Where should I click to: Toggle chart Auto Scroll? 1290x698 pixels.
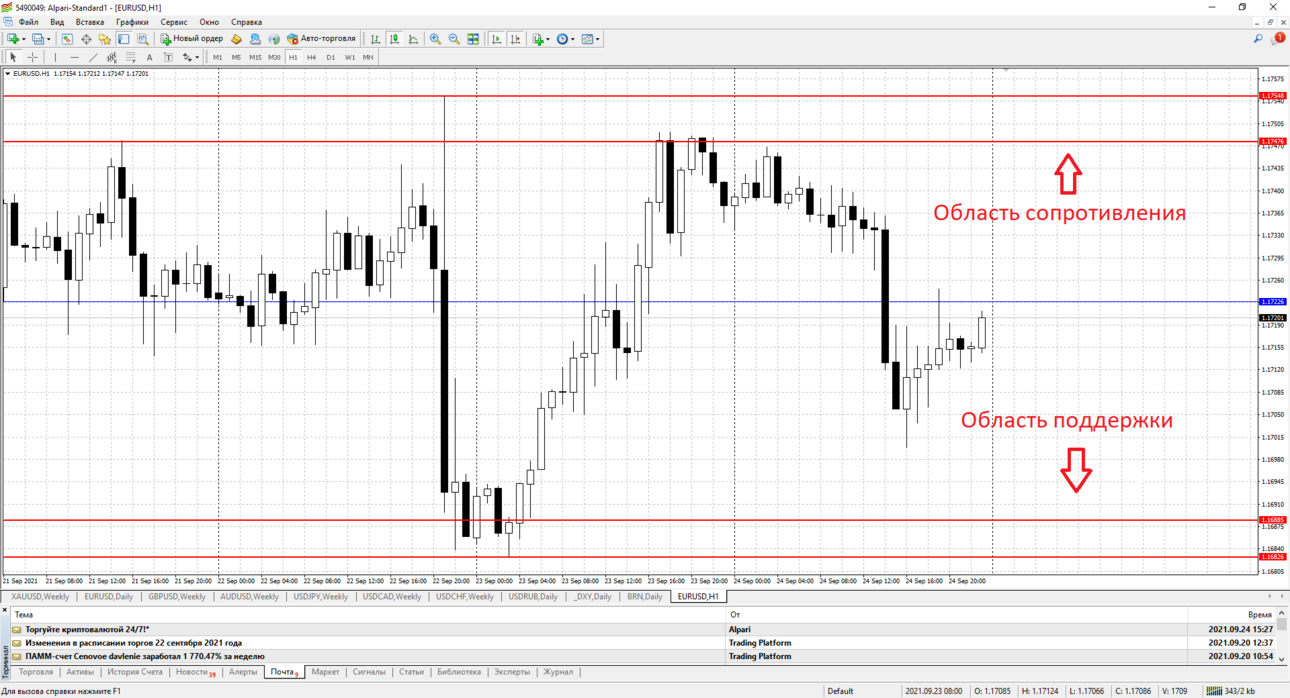point(496,39)
